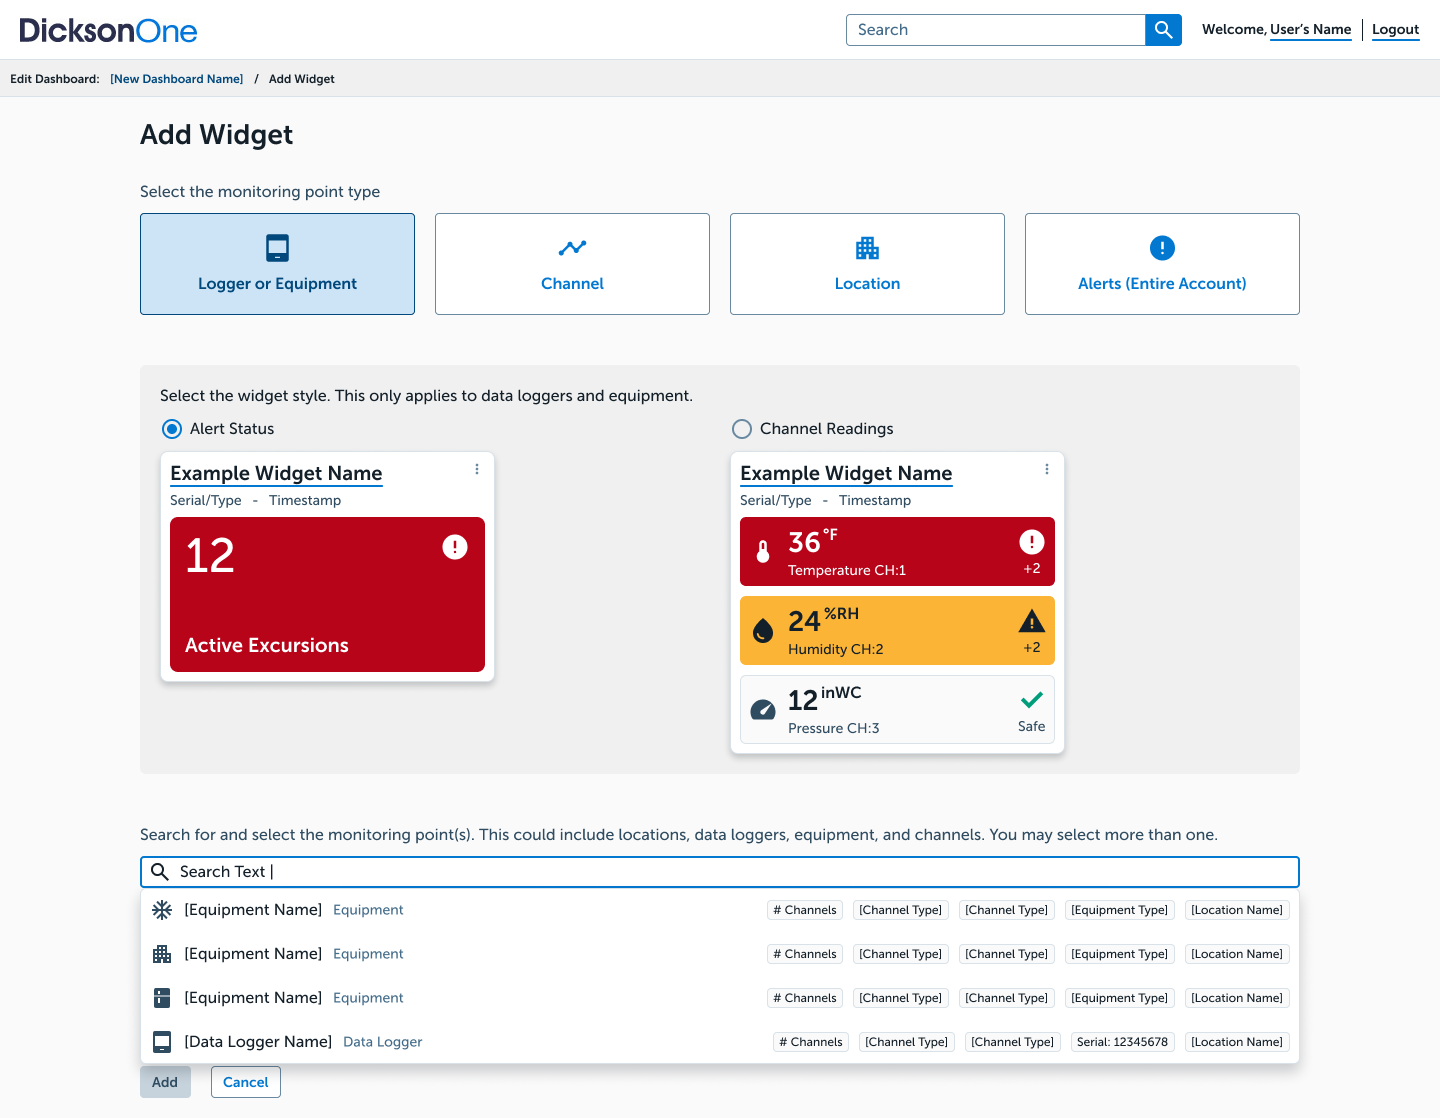Viewport: 1440px width, 1118px height.
Task: Click the refrigerator equipment icon in results
Action: tap(162, 998)
